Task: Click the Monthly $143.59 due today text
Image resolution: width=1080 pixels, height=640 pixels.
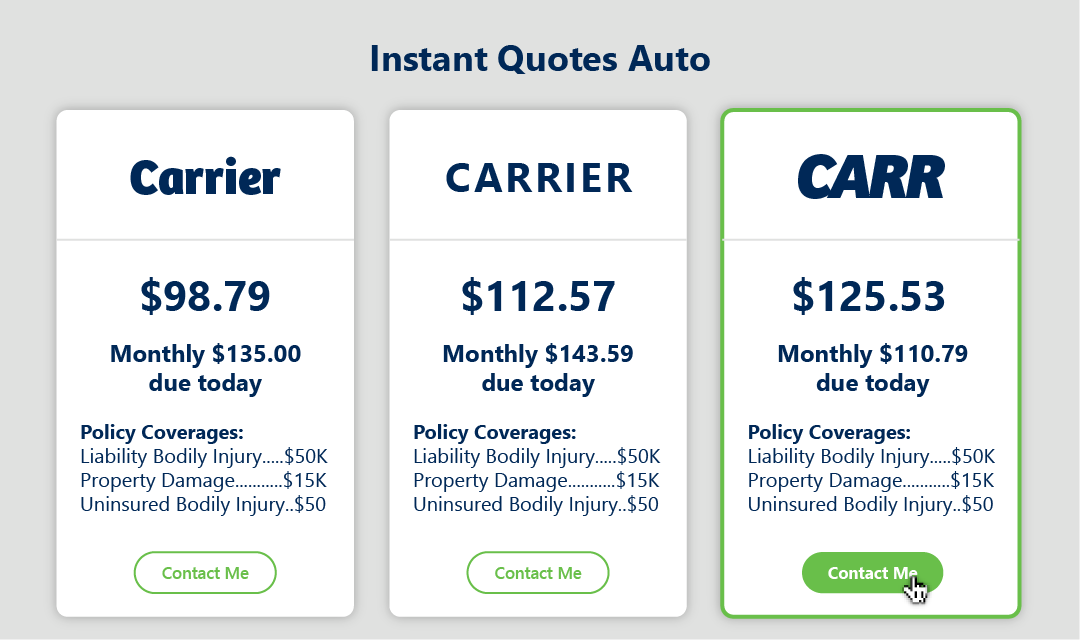Action: (x=538, y=368)
